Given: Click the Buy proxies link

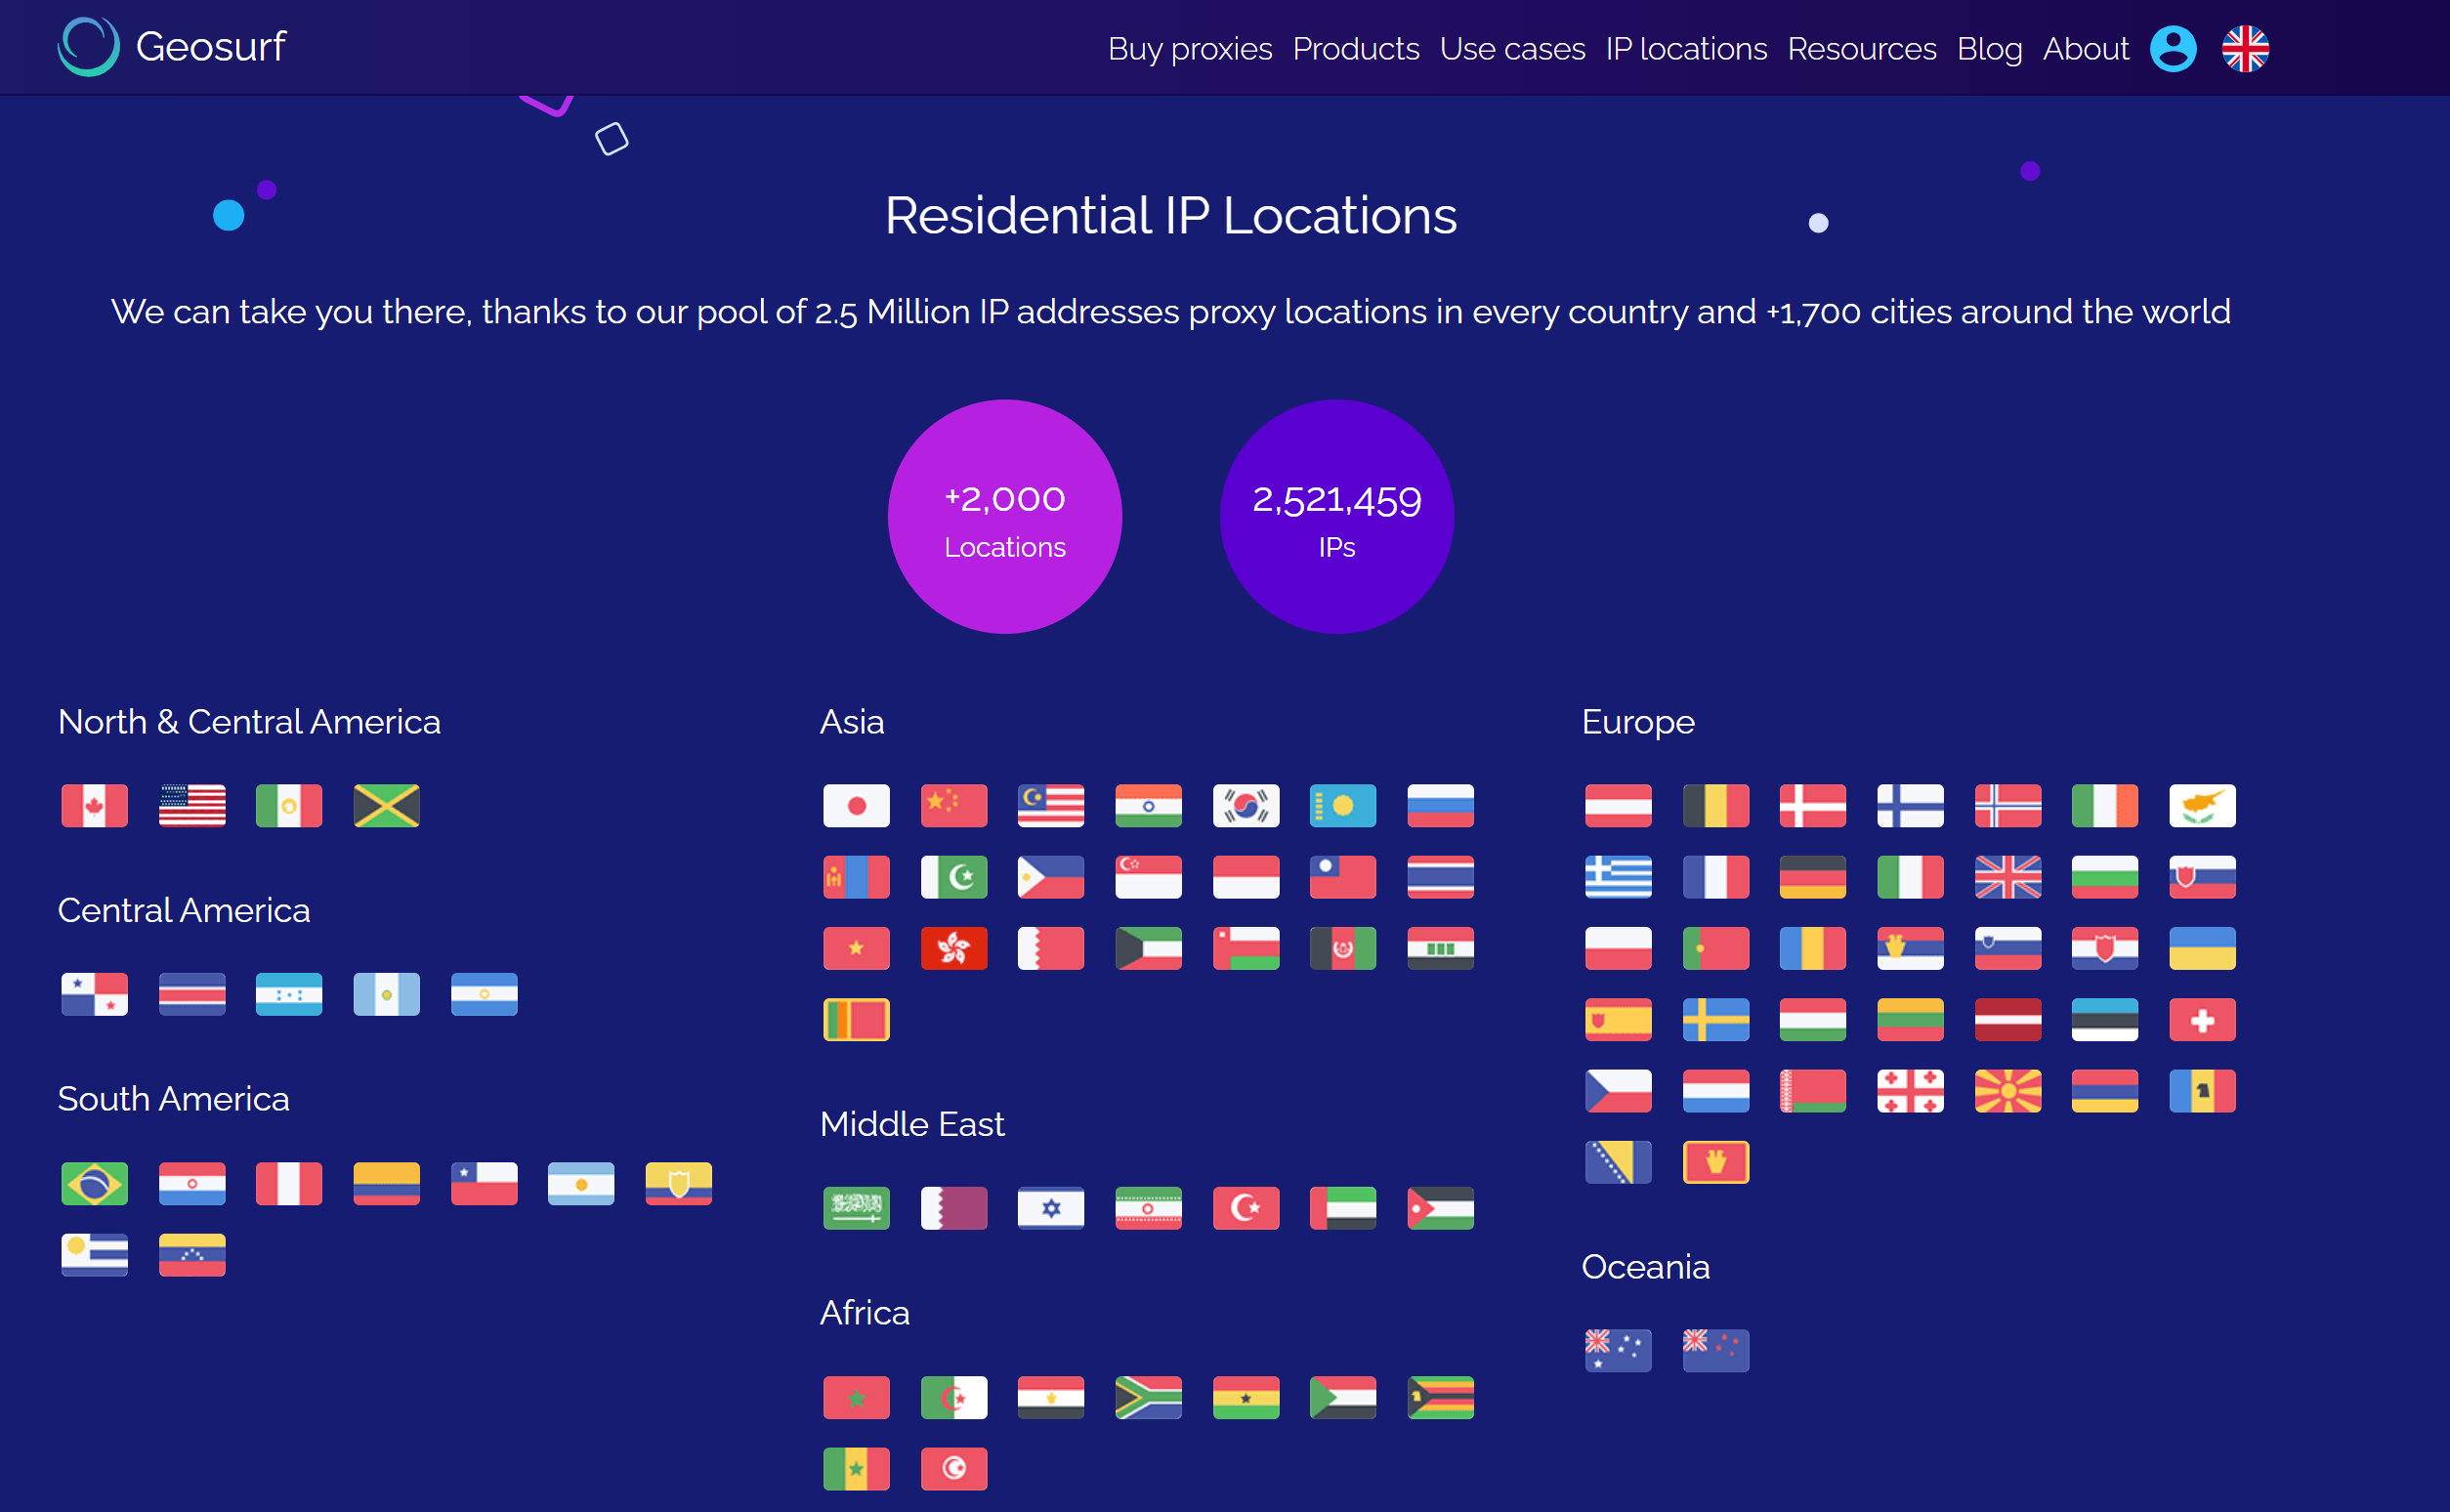Looking at the screenshot, I should [x=1190, y=48].
